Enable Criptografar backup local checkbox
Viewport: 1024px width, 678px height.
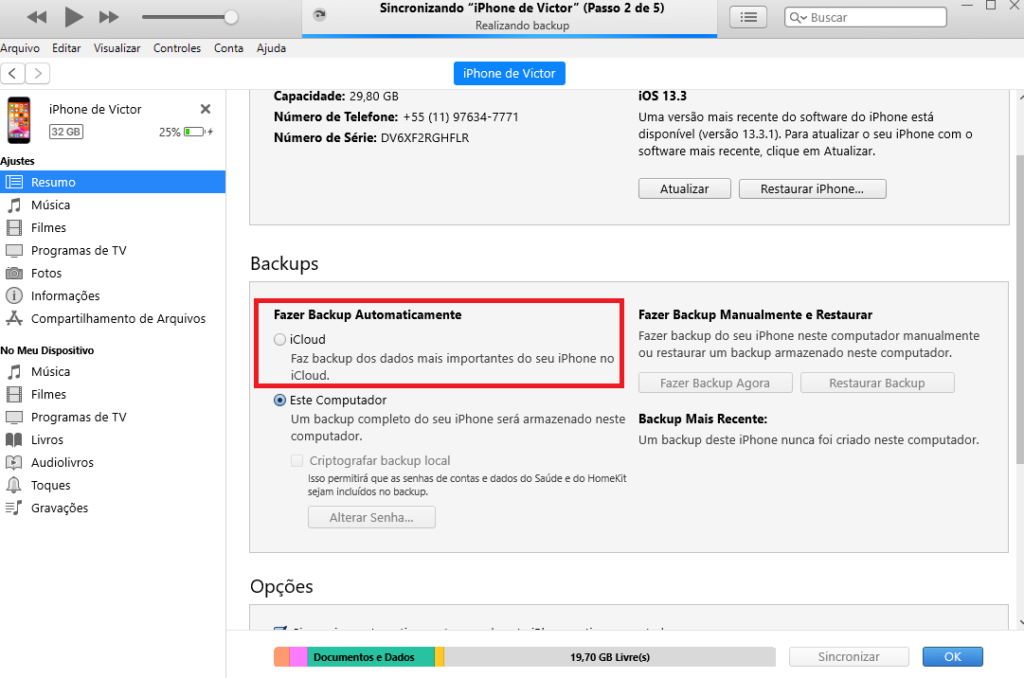click(x=297, y=461)
